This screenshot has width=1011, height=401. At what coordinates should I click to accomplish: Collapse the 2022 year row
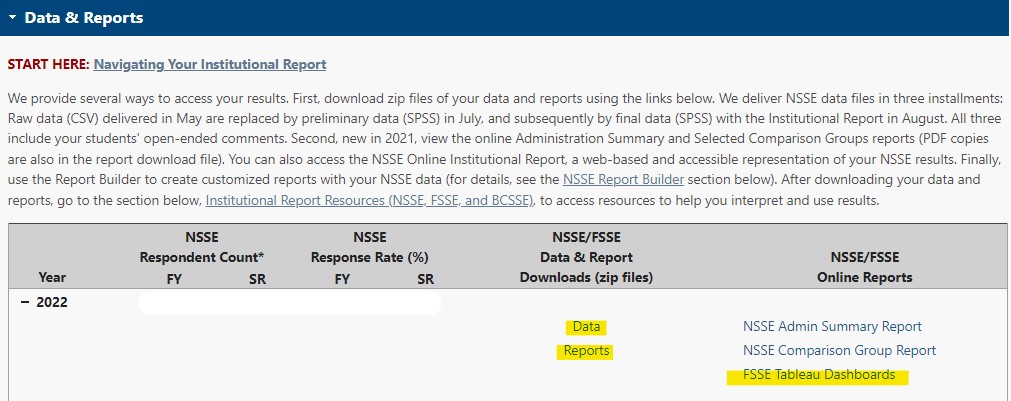click(25, 302)
